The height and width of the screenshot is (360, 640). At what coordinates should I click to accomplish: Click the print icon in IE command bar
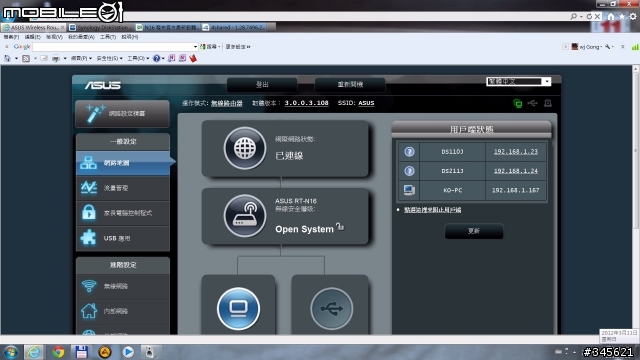[56, 58]
